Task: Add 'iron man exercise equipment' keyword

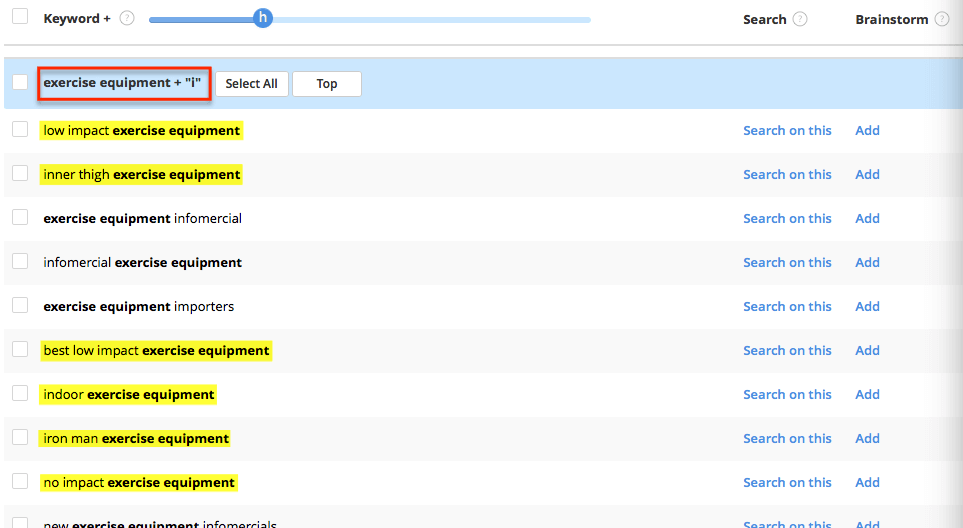Action: (x=867, y=438)
